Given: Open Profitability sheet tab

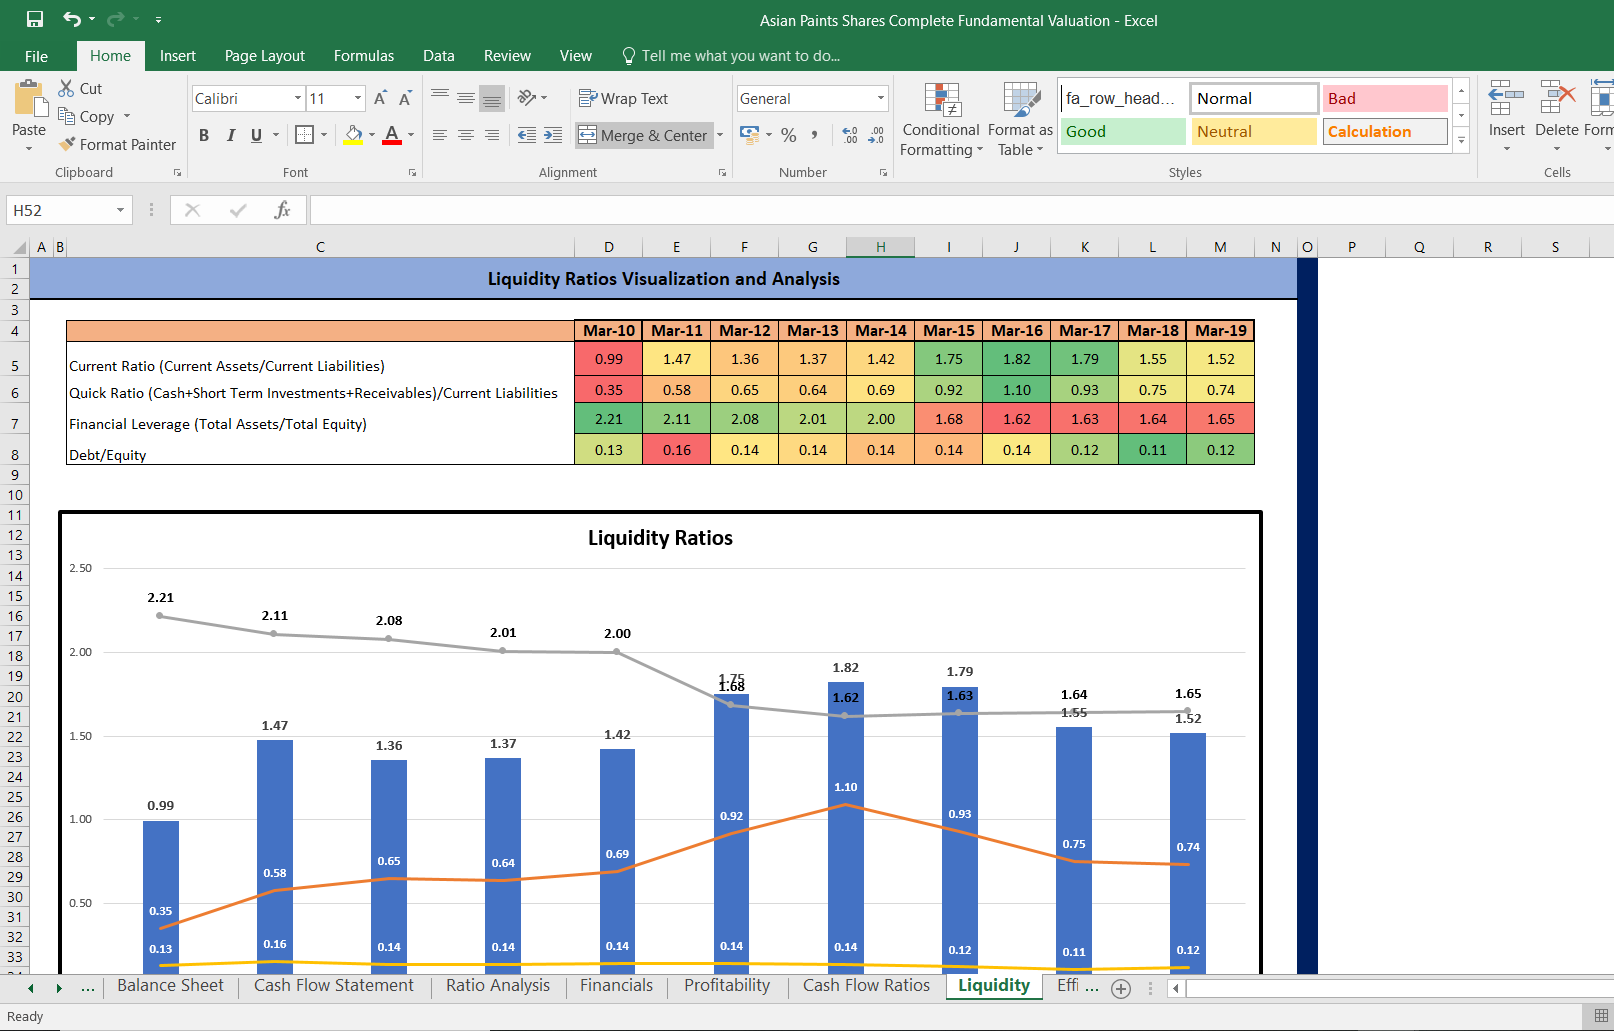Looking at the screenshot, I should click(727, 986).
